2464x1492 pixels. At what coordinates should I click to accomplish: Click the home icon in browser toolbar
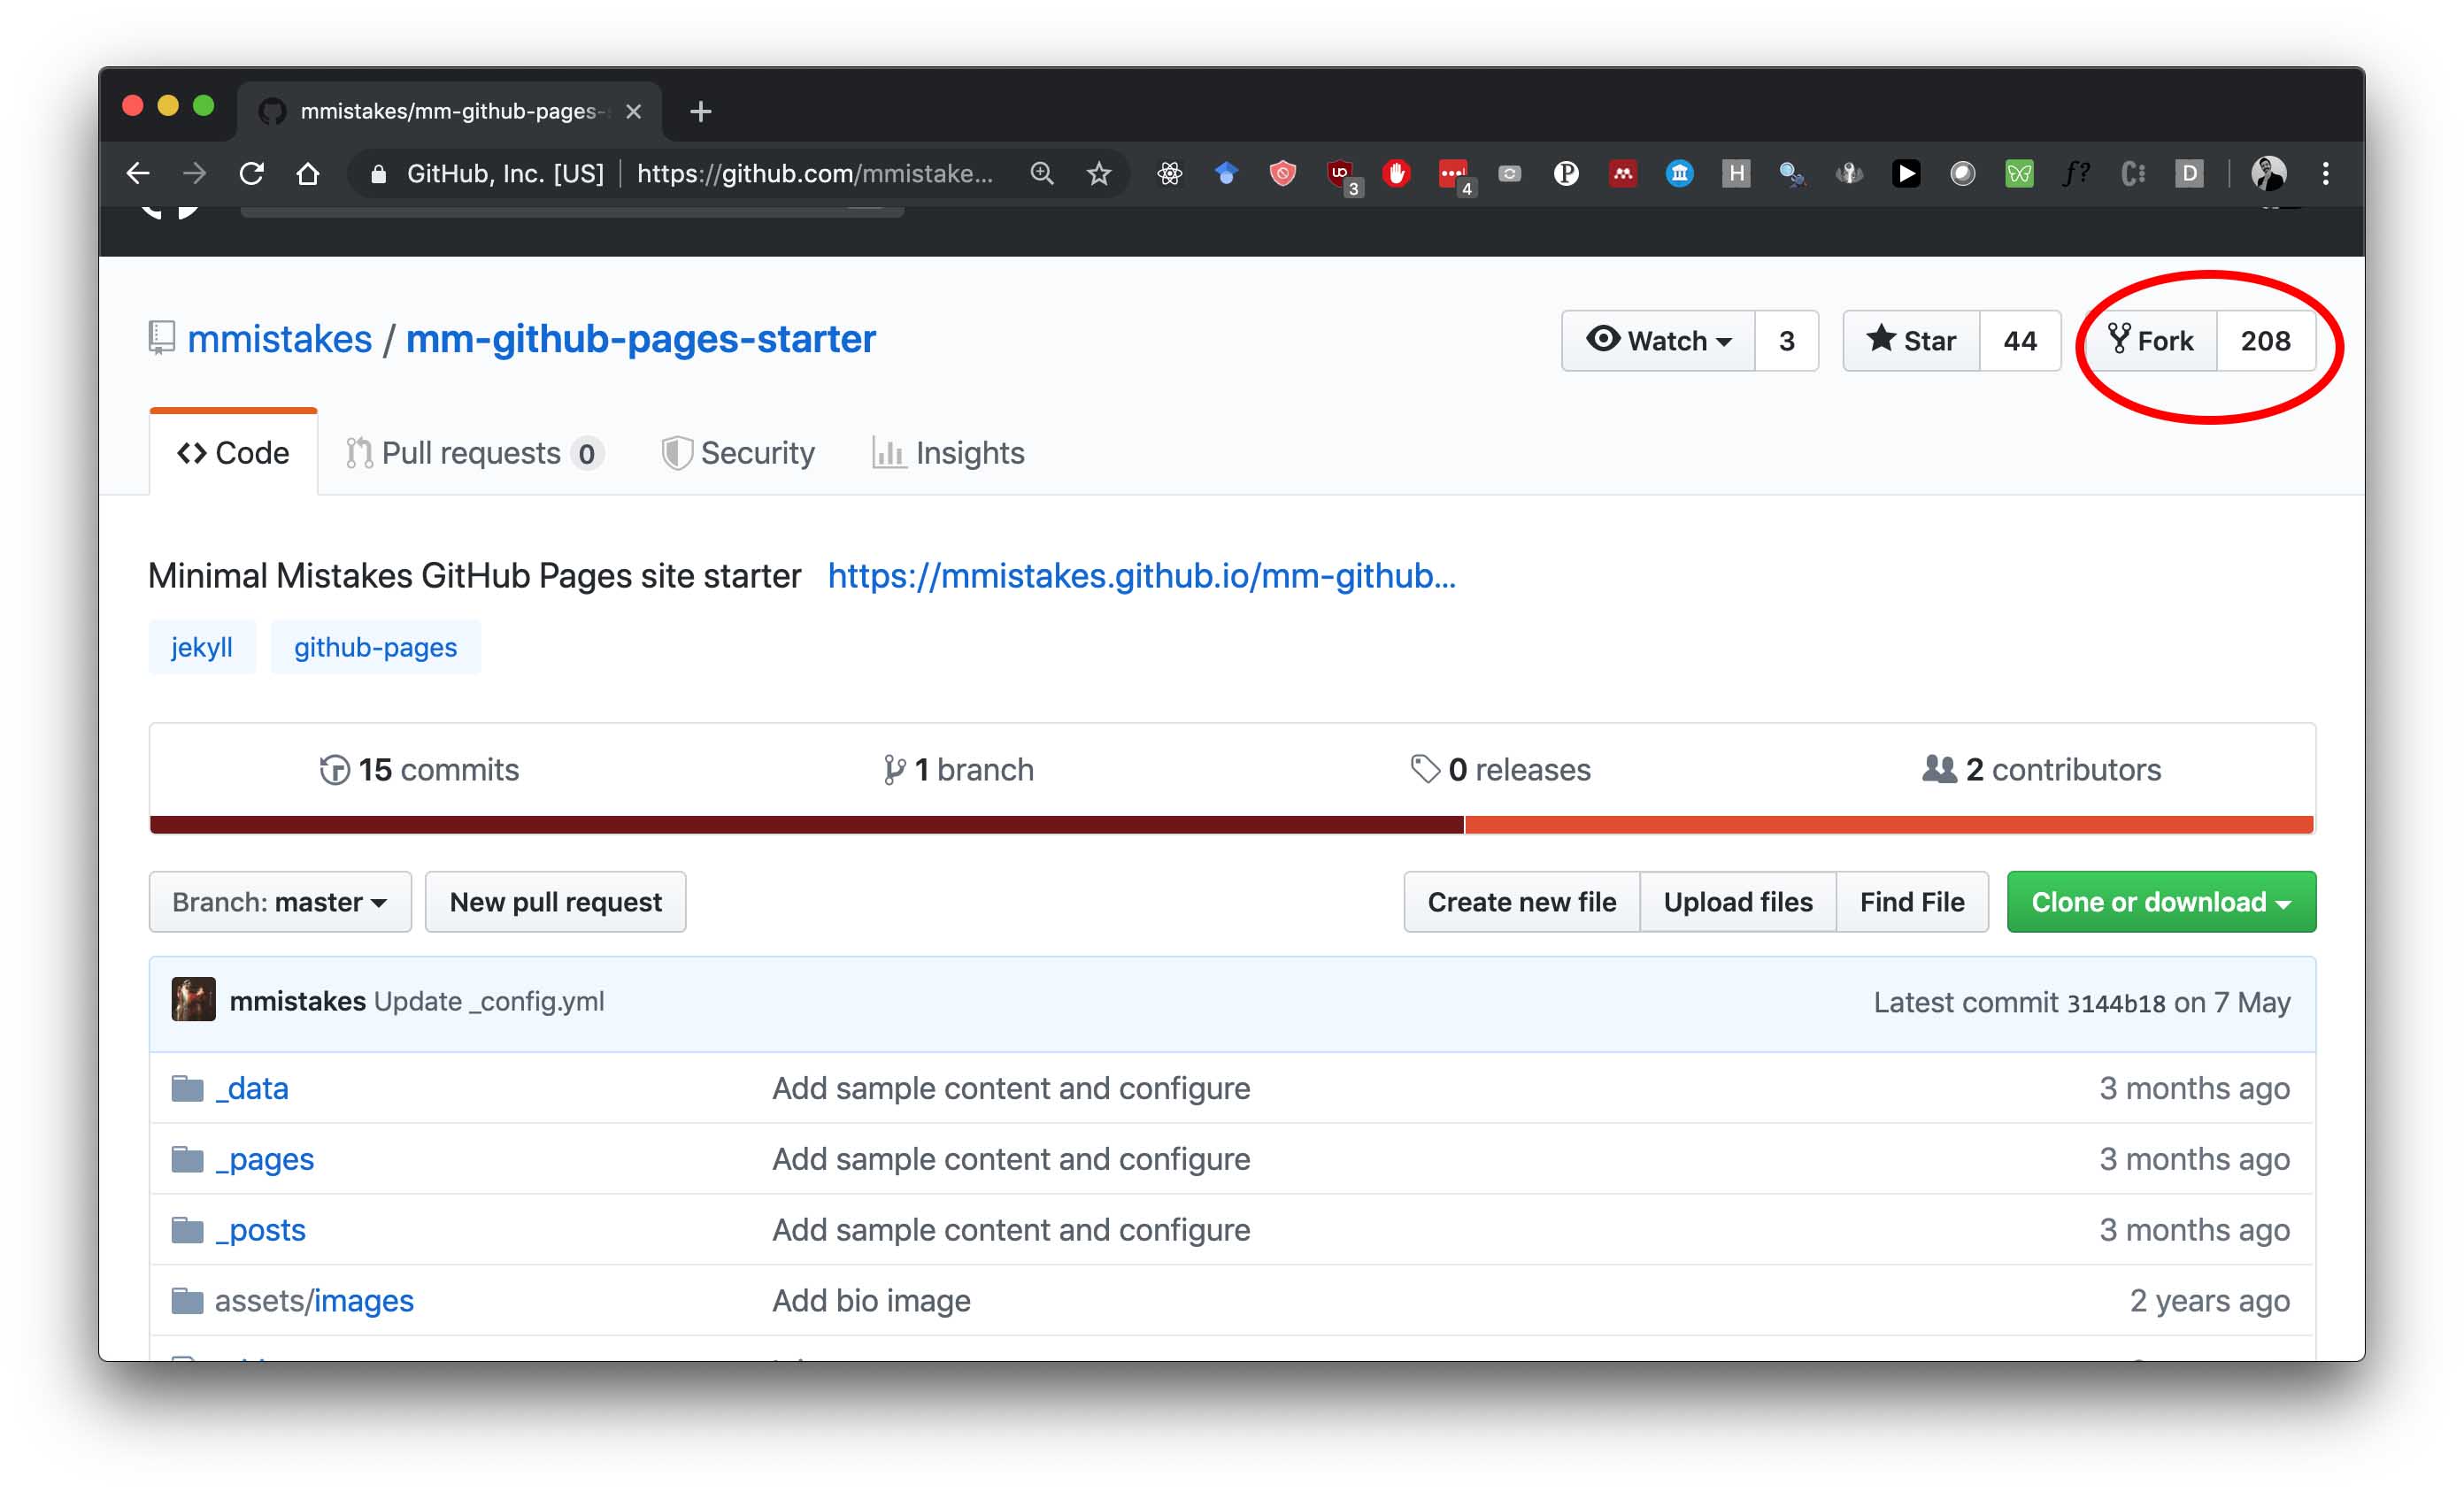(308, 174)
